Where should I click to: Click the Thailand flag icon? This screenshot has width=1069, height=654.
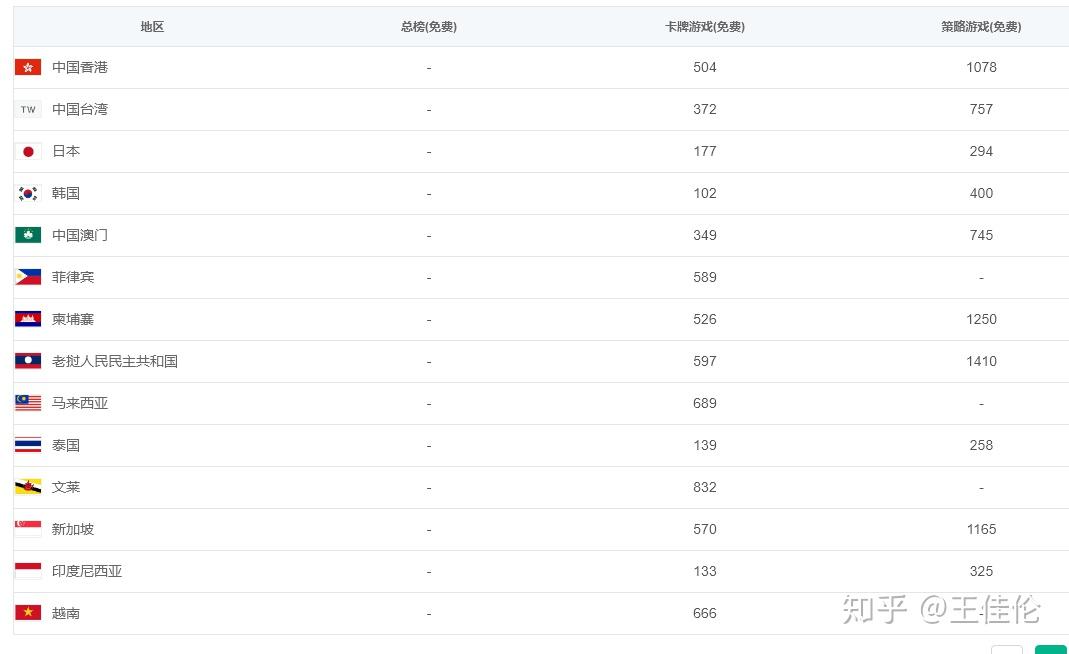tap(28, 445)
